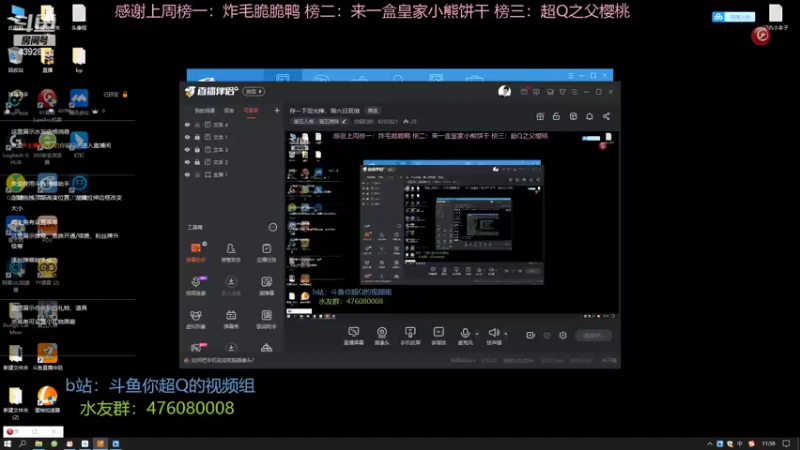Open the notification center icon

pyautogui.click(x=786, y=444)
